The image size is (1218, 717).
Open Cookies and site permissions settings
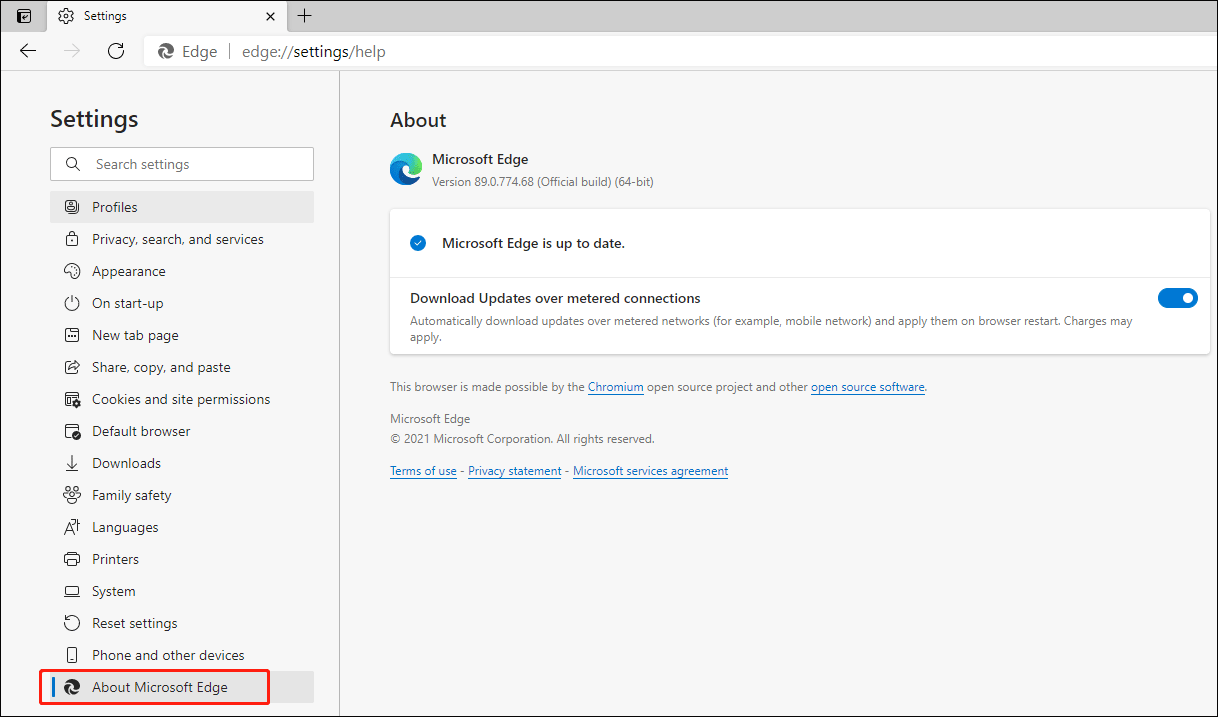(x=180, y=399)
